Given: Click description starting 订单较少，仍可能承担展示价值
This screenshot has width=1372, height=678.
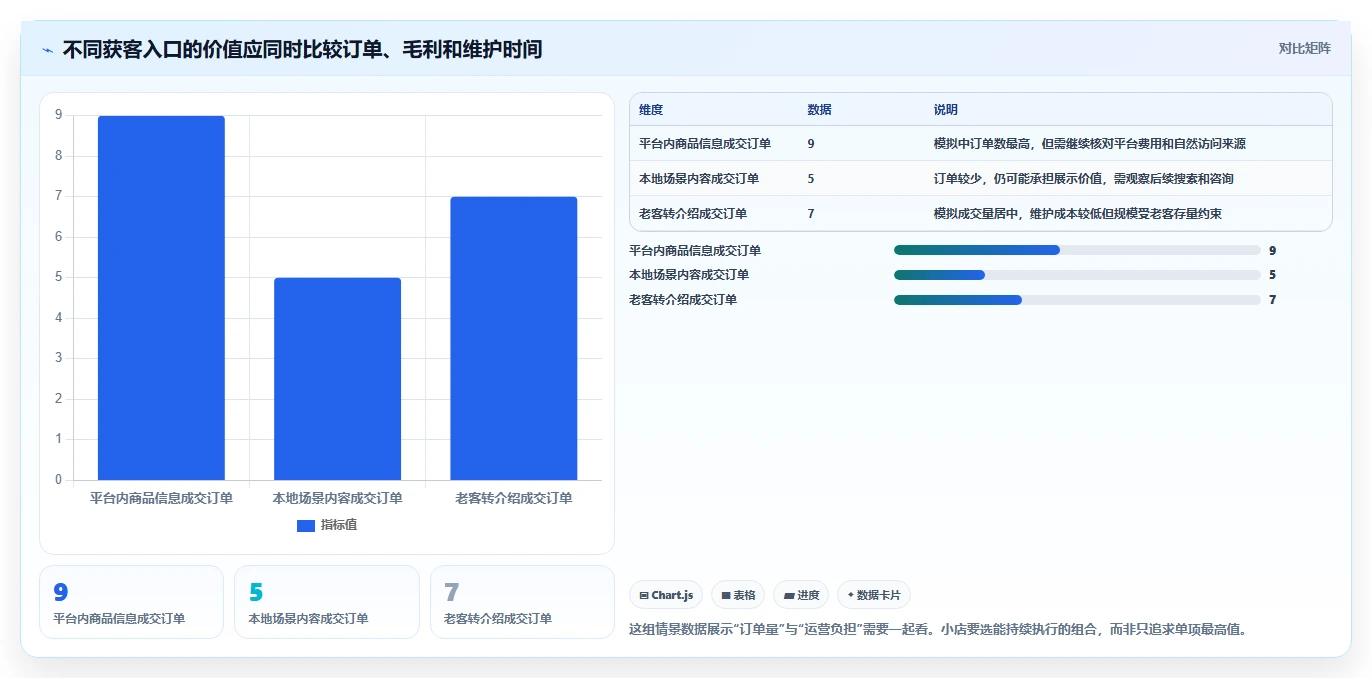Looking at the screenshot, I should point(1084,178).
